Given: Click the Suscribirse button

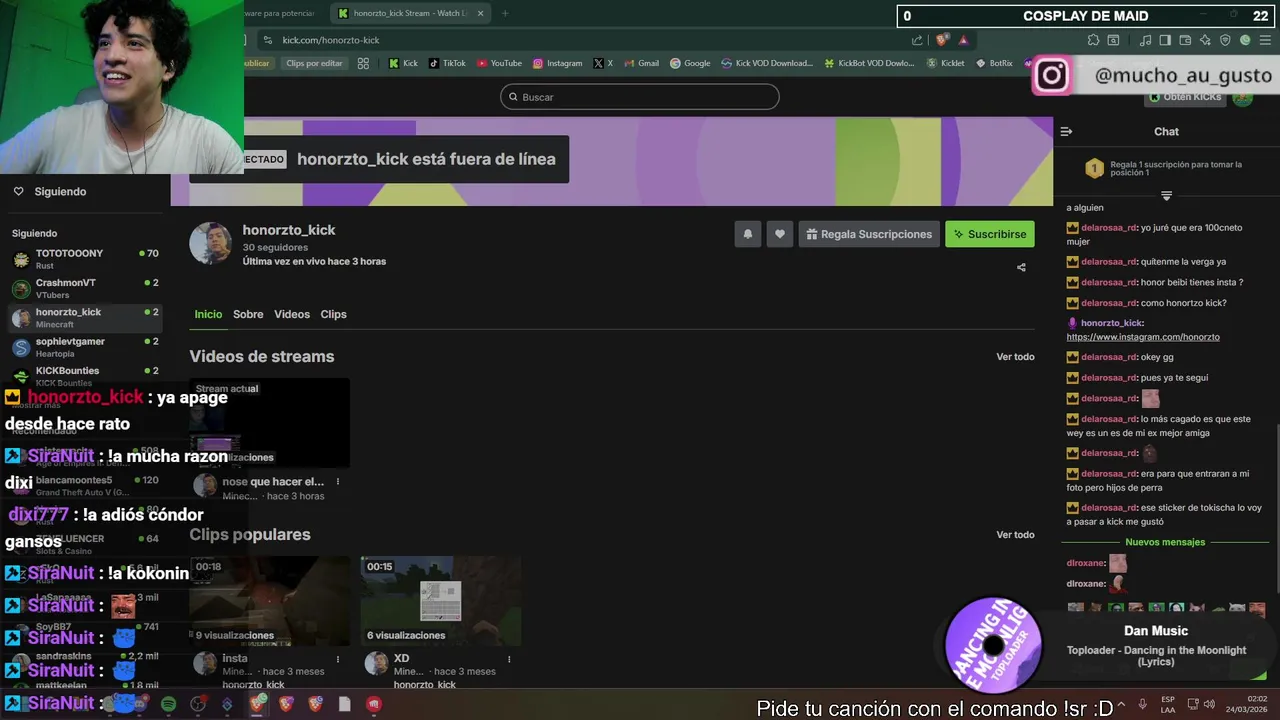Looking at the screenshot, I should point(990,234).
